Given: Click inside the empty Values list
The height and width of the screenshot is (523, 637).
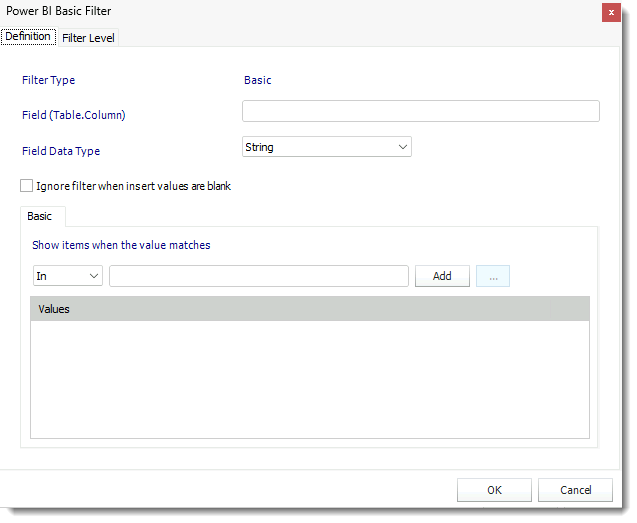Looking at the screenshot, I should click(310, 379).
